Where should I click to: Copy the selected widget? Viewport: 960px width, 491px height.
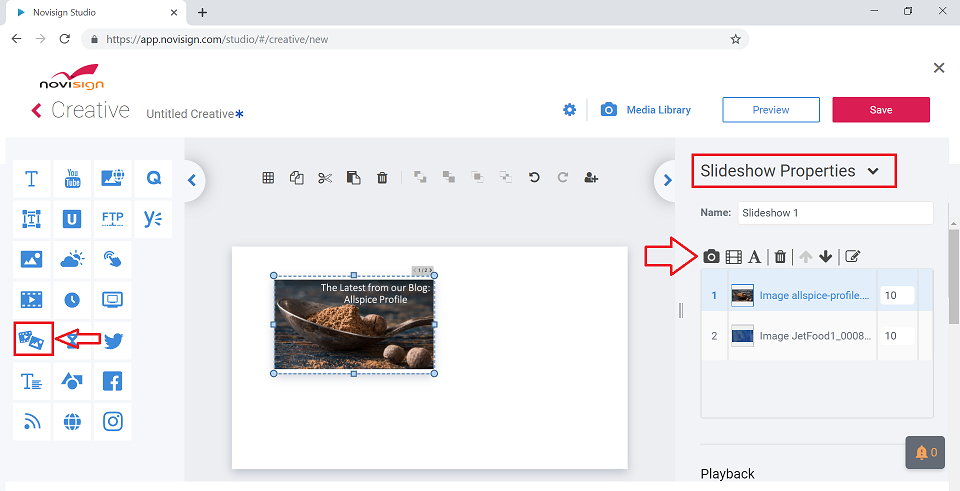[297, 178]
